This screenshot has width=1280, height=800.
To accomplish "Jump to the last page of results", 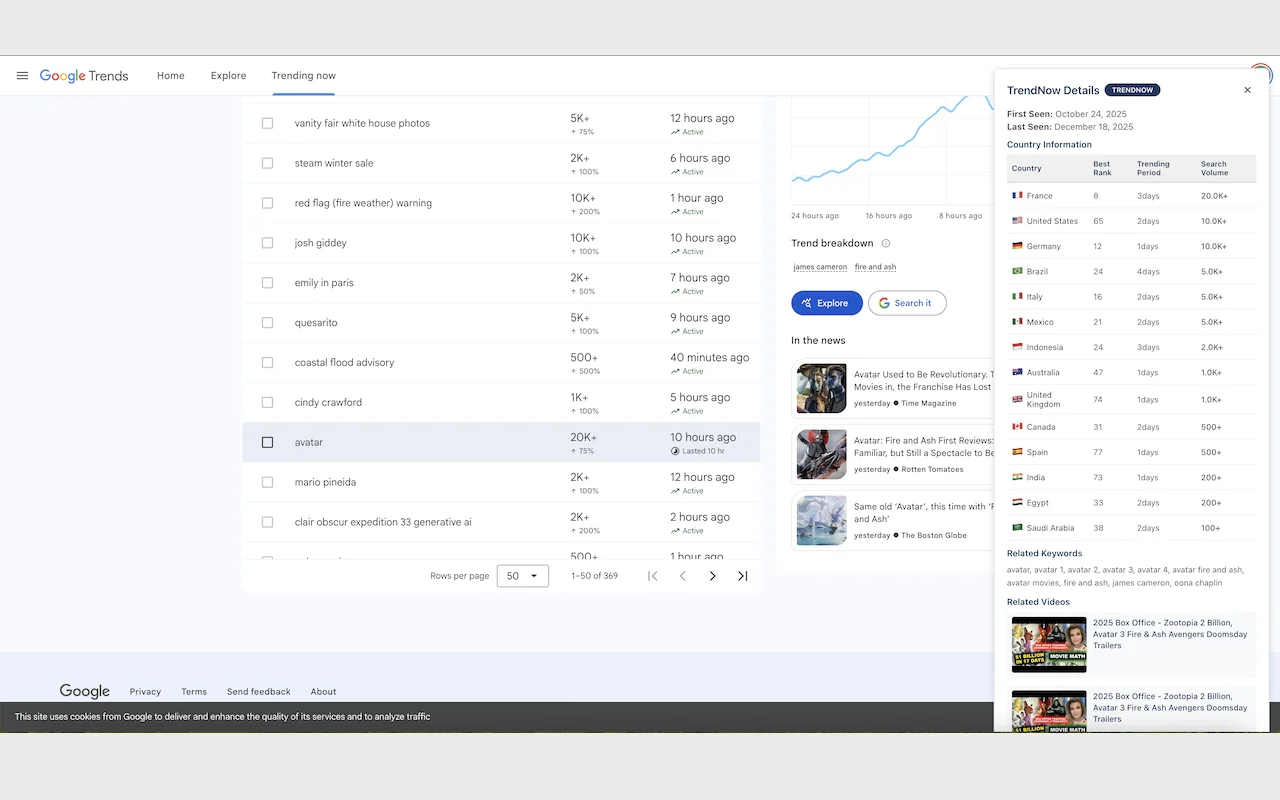I will tap(742, 576).
